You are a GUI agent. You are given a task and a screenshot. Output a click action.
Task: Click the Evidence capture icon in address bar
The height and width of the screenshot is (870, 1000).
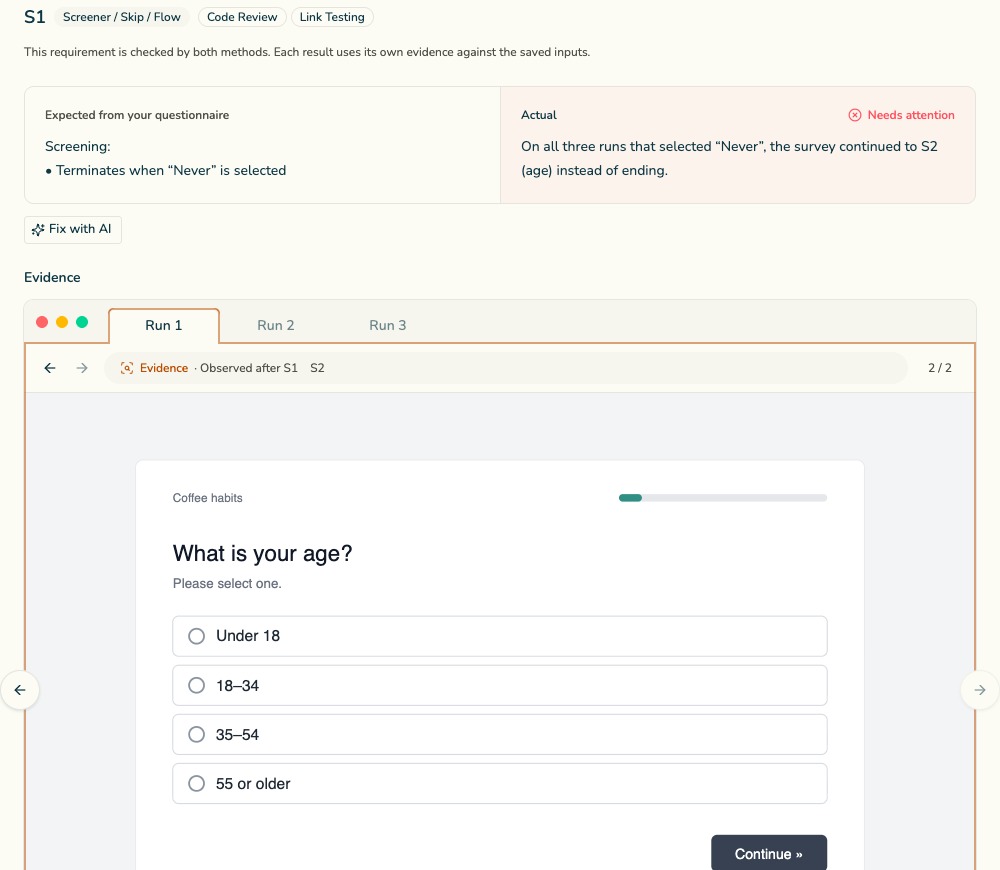pyautogui.click(x=127, y=368)
